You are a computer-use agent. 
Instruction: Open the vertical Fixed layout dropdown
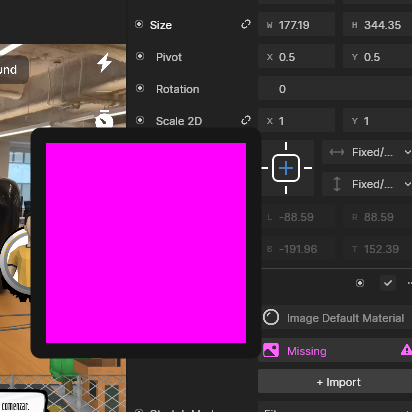pos(367,184)
